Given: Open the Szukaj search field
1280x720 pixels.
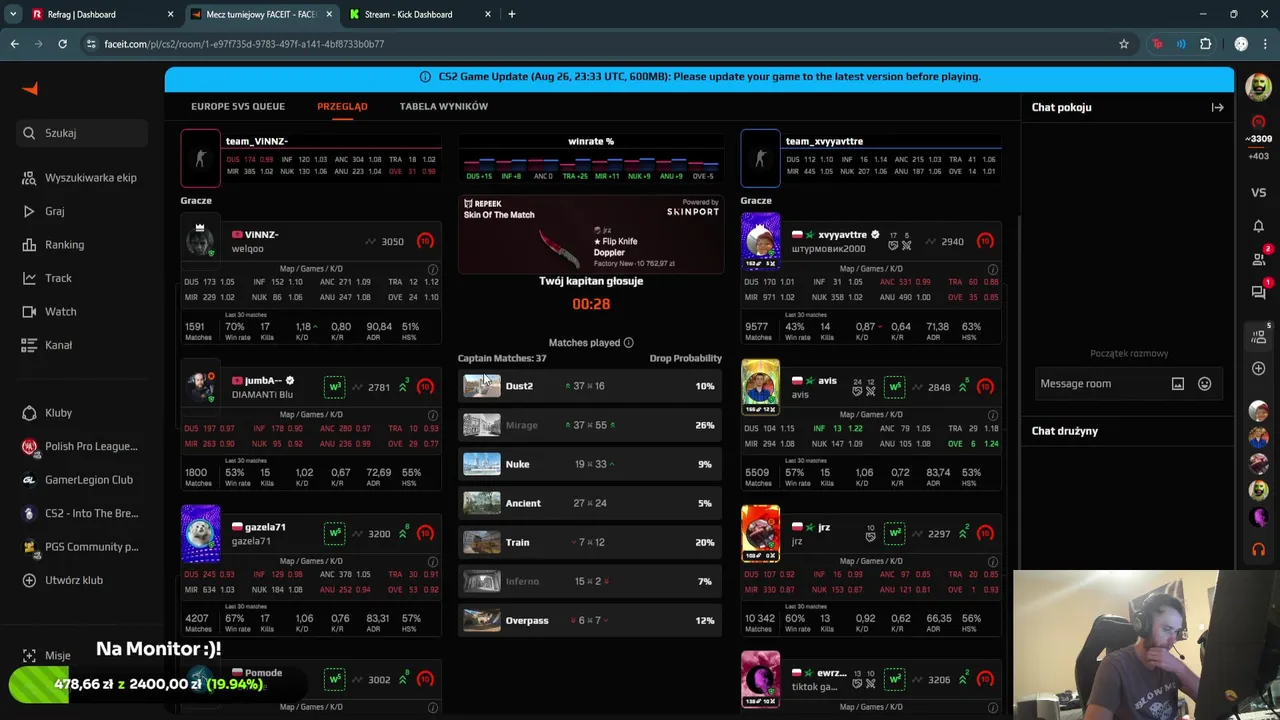Looking at the screenshot, I should click(x=82, y=133).
